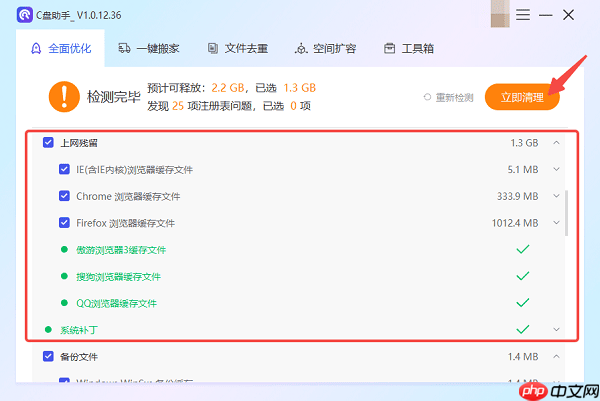Click the checkmark on 系统补丁 row
Viewport: 600px width, 401px height.
pos(523,329)
